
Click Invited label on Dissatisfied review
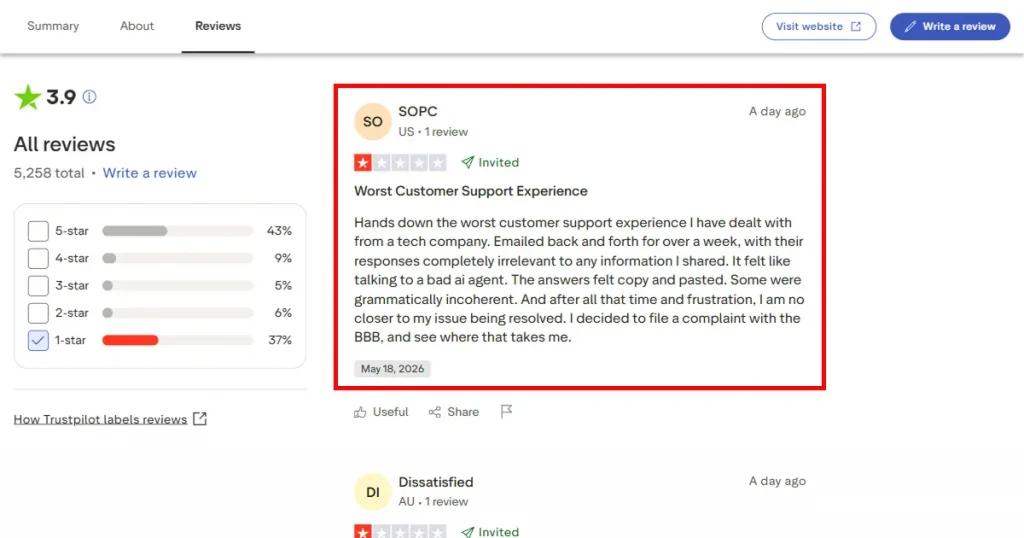pyautogui.click(x=490, y=531)
